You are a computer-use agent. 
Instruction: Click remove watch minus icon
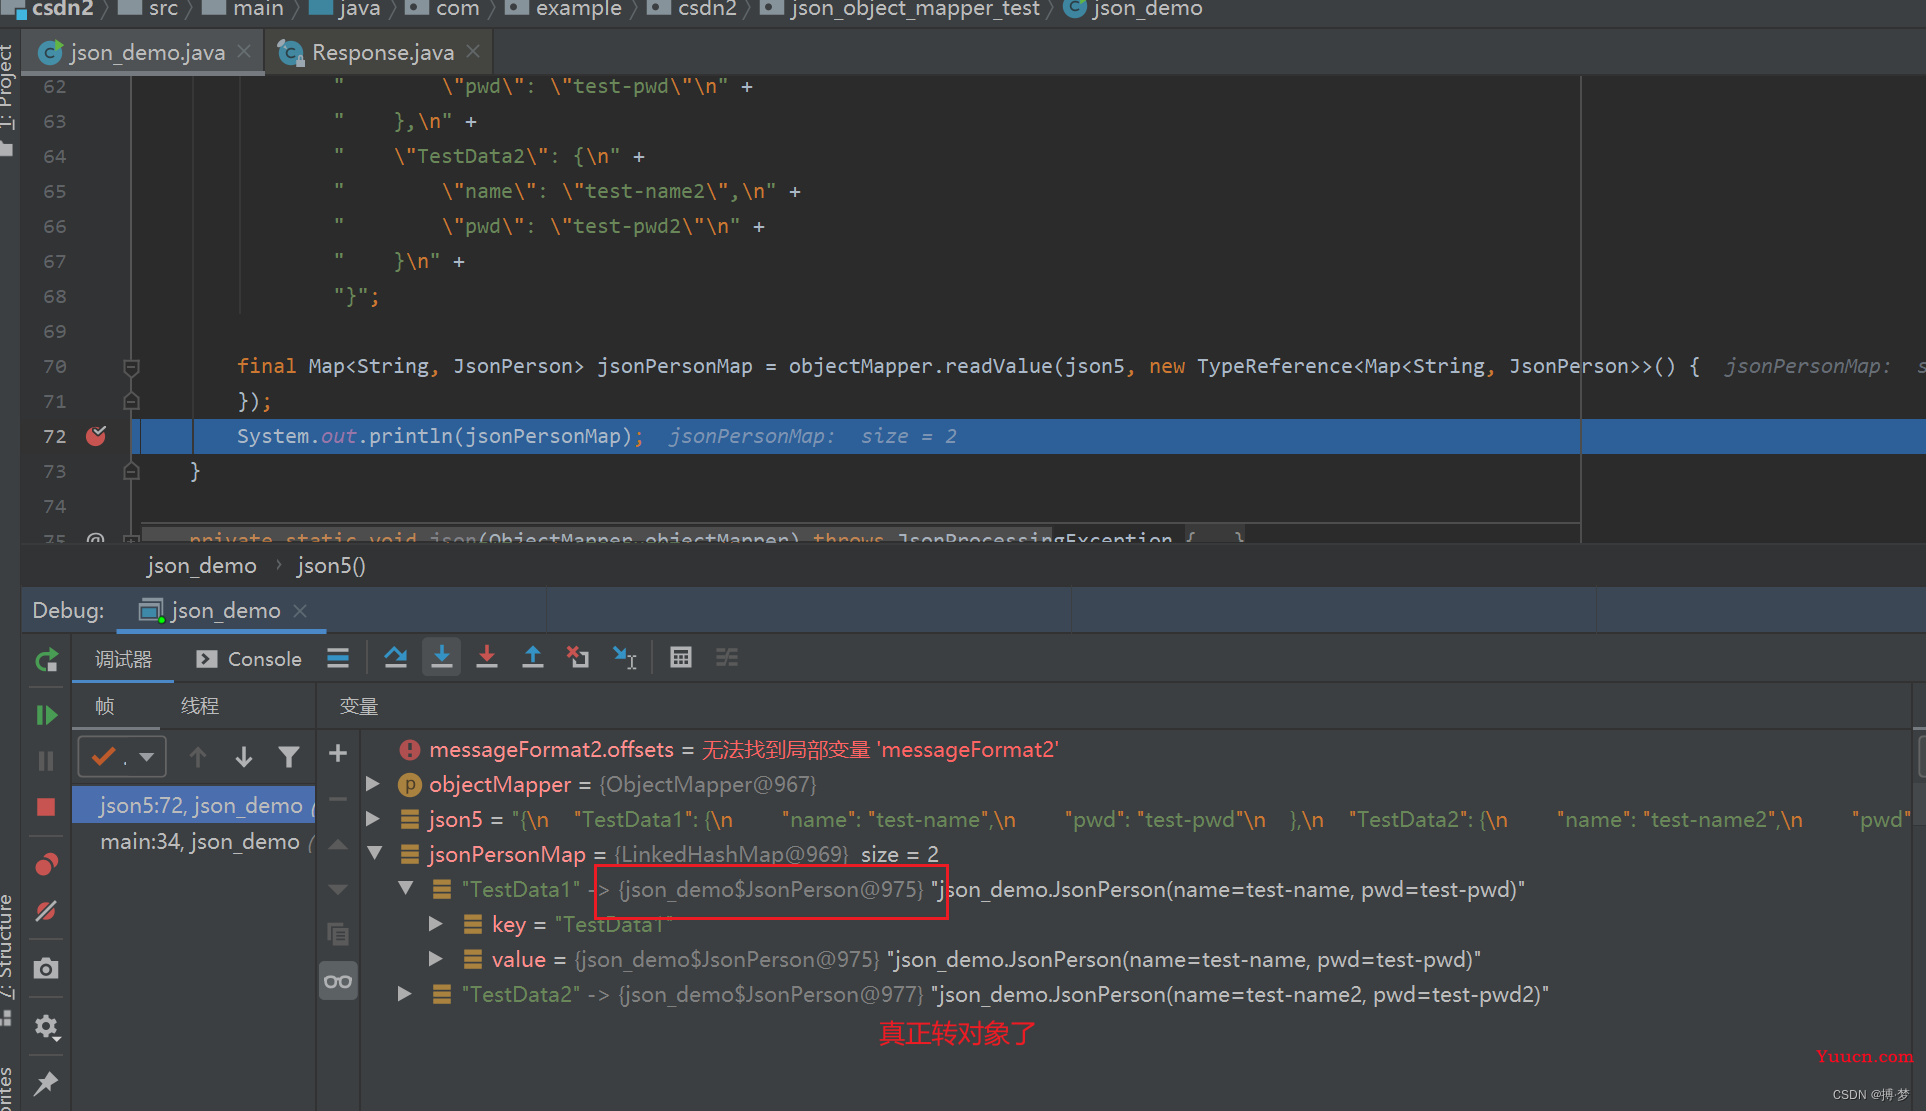338,799
